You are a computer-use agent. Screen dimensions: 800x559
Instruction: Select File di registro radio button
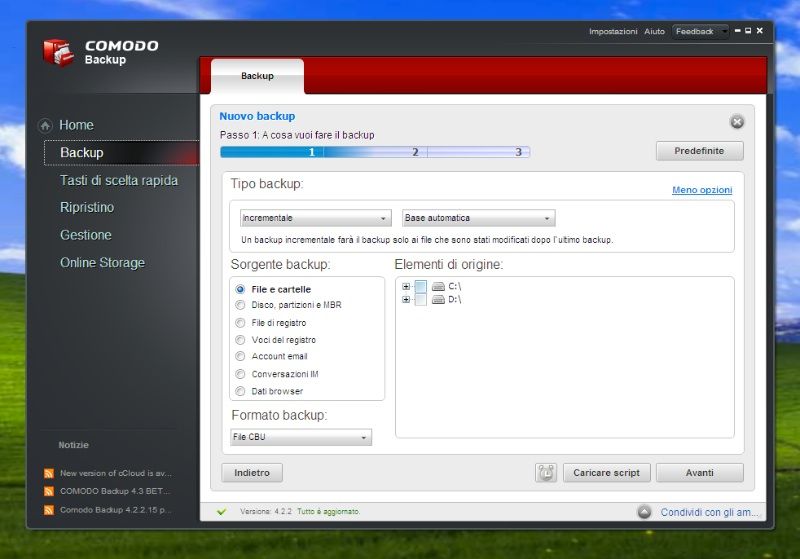[x=240, y=323]
